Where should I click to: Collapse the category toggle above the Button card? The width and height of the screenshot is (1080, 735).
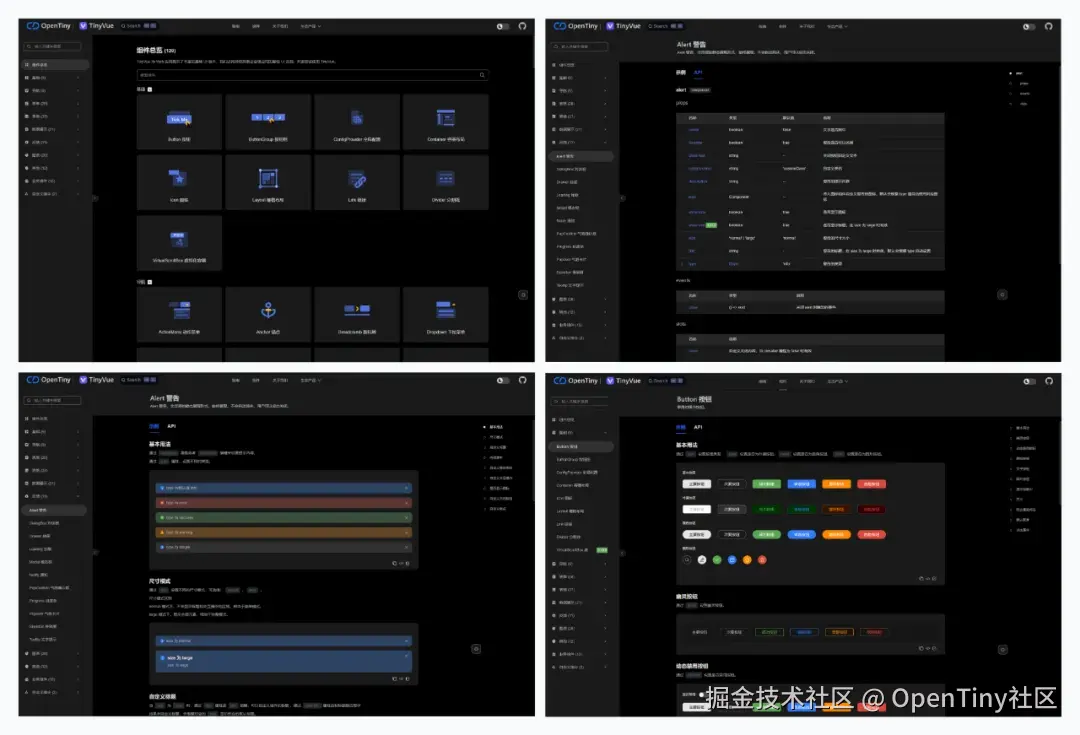(149, 90)
